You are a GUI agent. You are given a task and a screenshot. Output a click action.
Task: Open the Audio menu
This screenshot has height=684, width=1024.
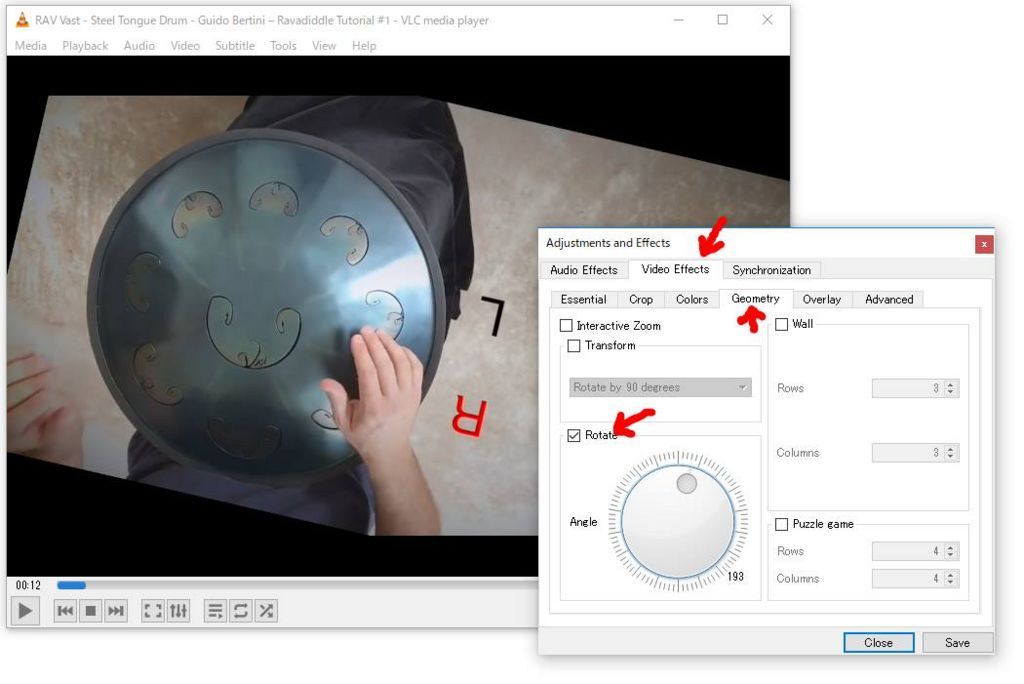coord(139,46)
